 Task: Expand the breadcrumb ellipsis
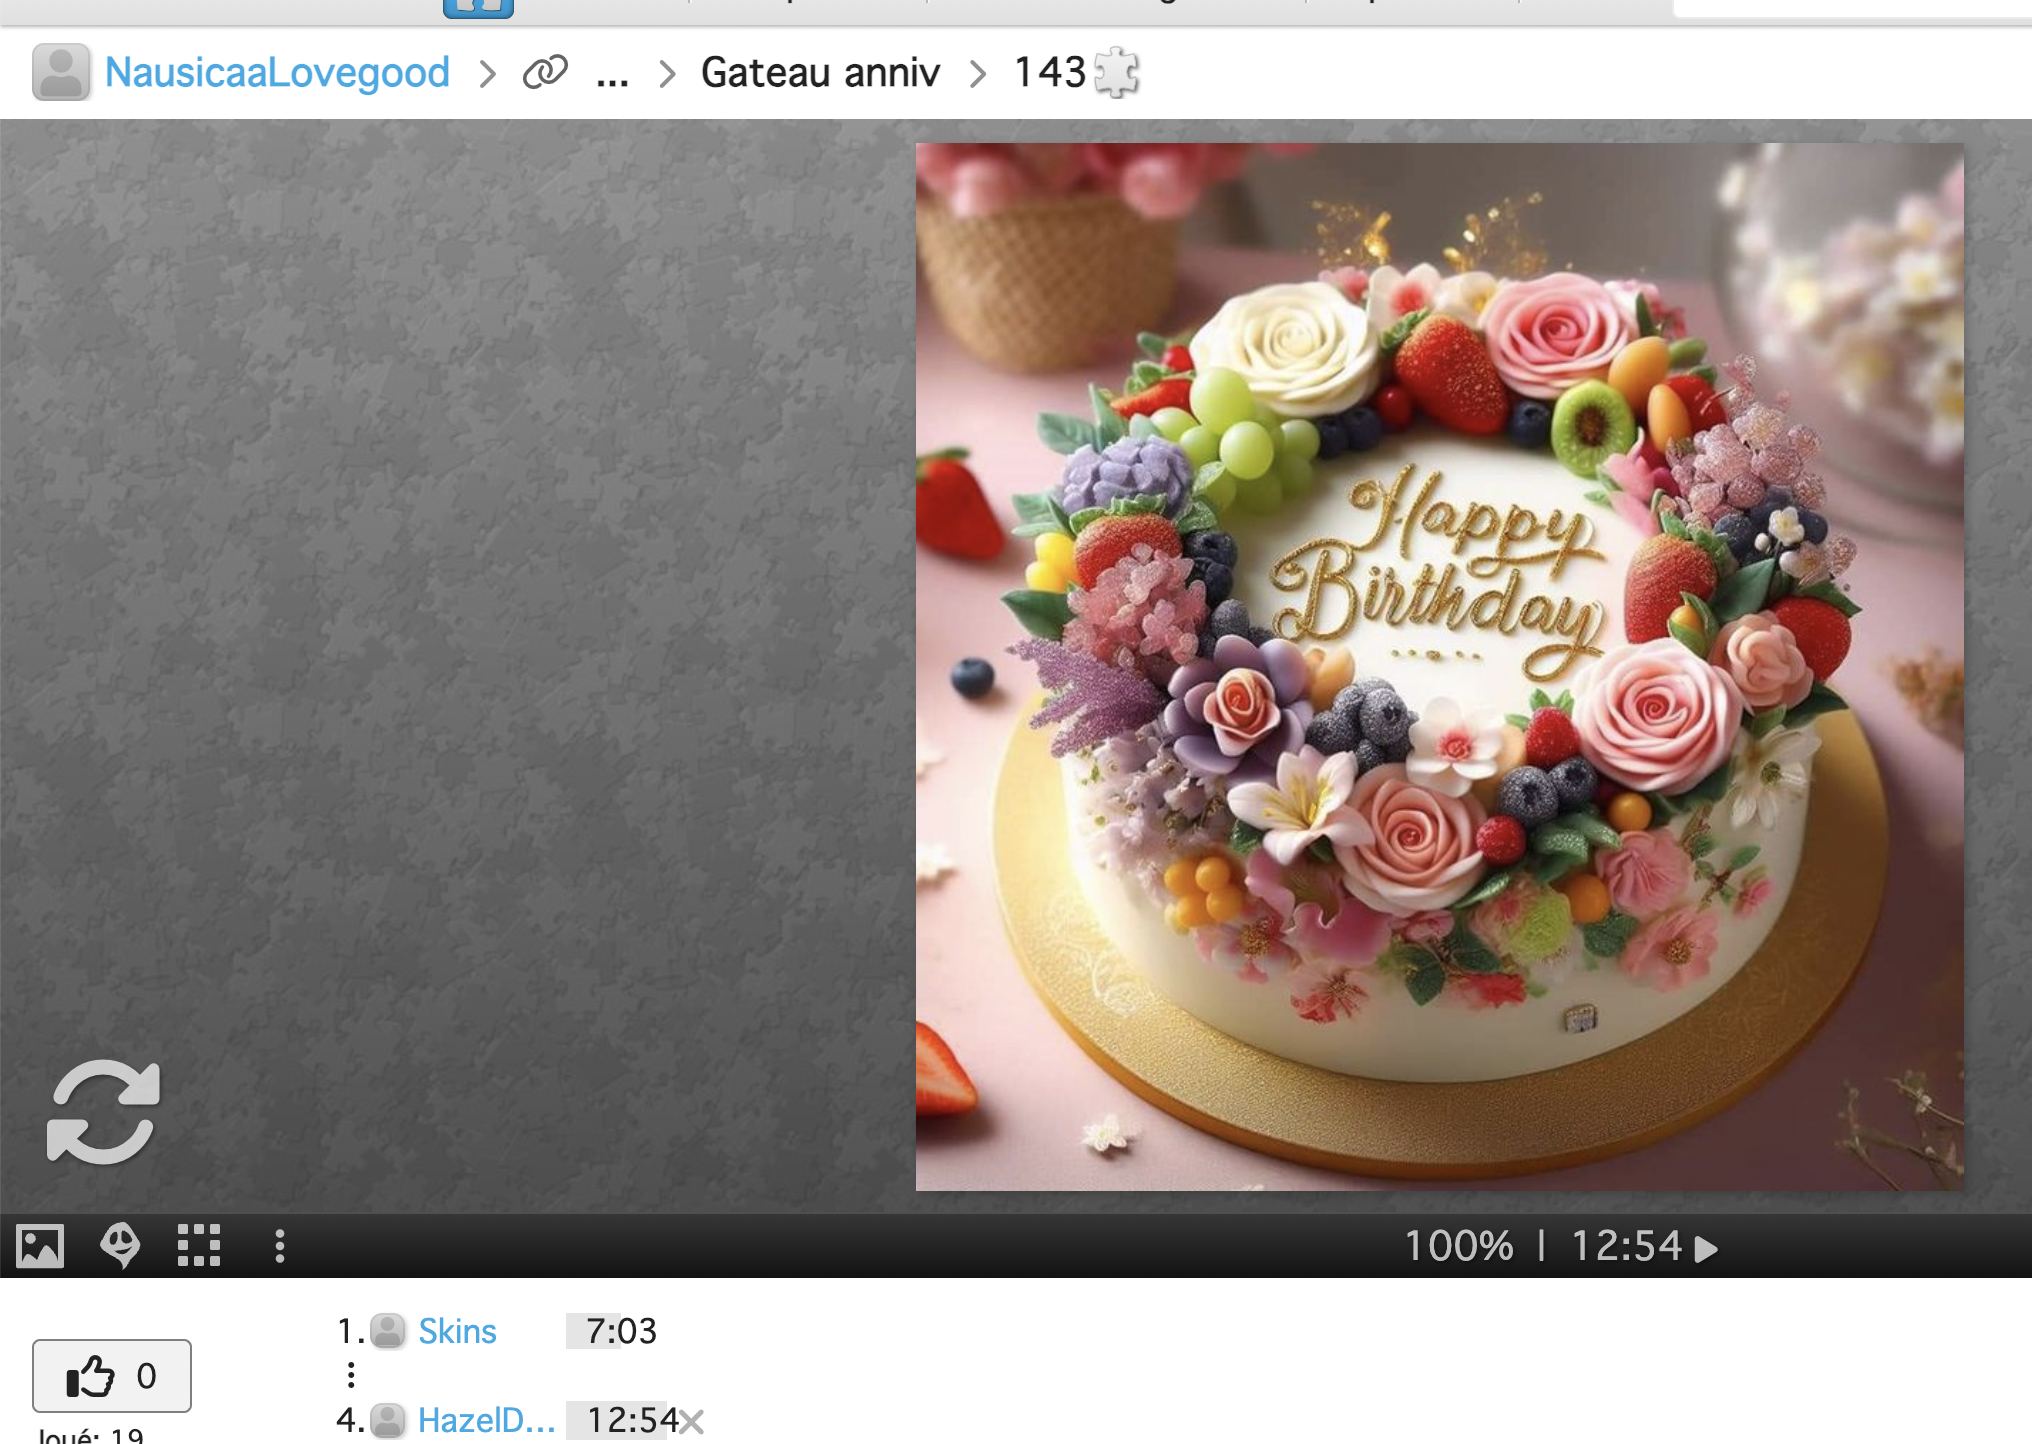(612, 74)
